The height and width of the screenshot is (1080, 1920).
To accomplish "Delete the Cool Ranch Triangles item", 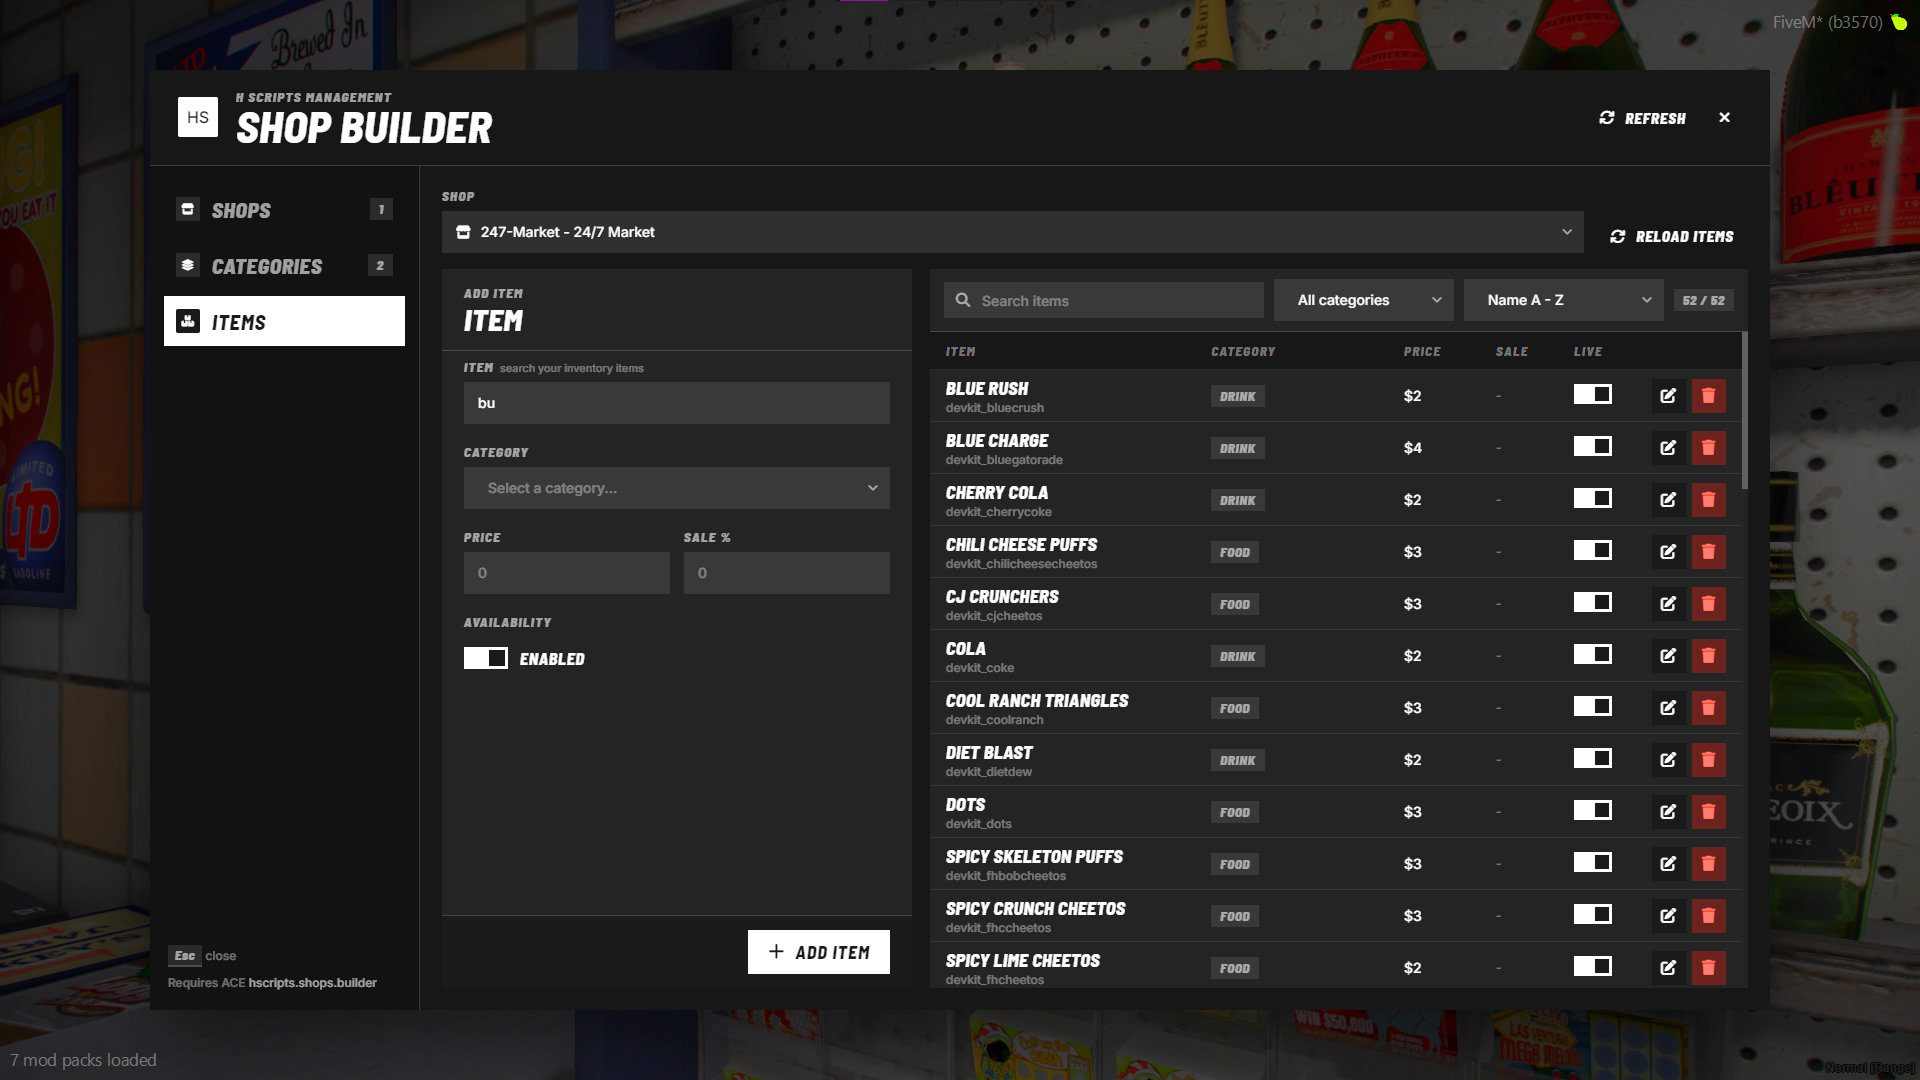I will coord(1708,708).
